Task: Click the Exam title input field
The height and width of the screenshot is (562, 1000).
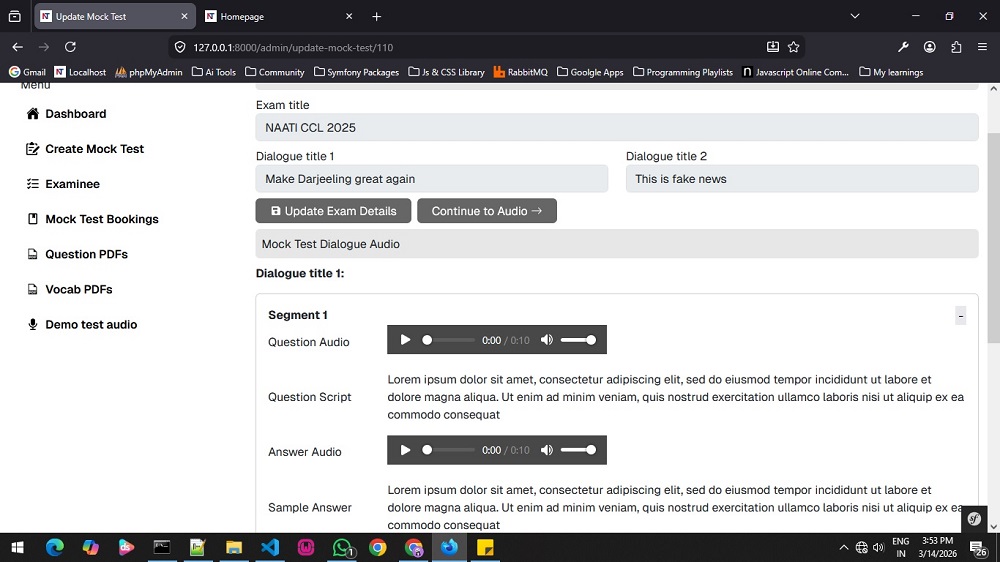Action: tap(616, 127)
